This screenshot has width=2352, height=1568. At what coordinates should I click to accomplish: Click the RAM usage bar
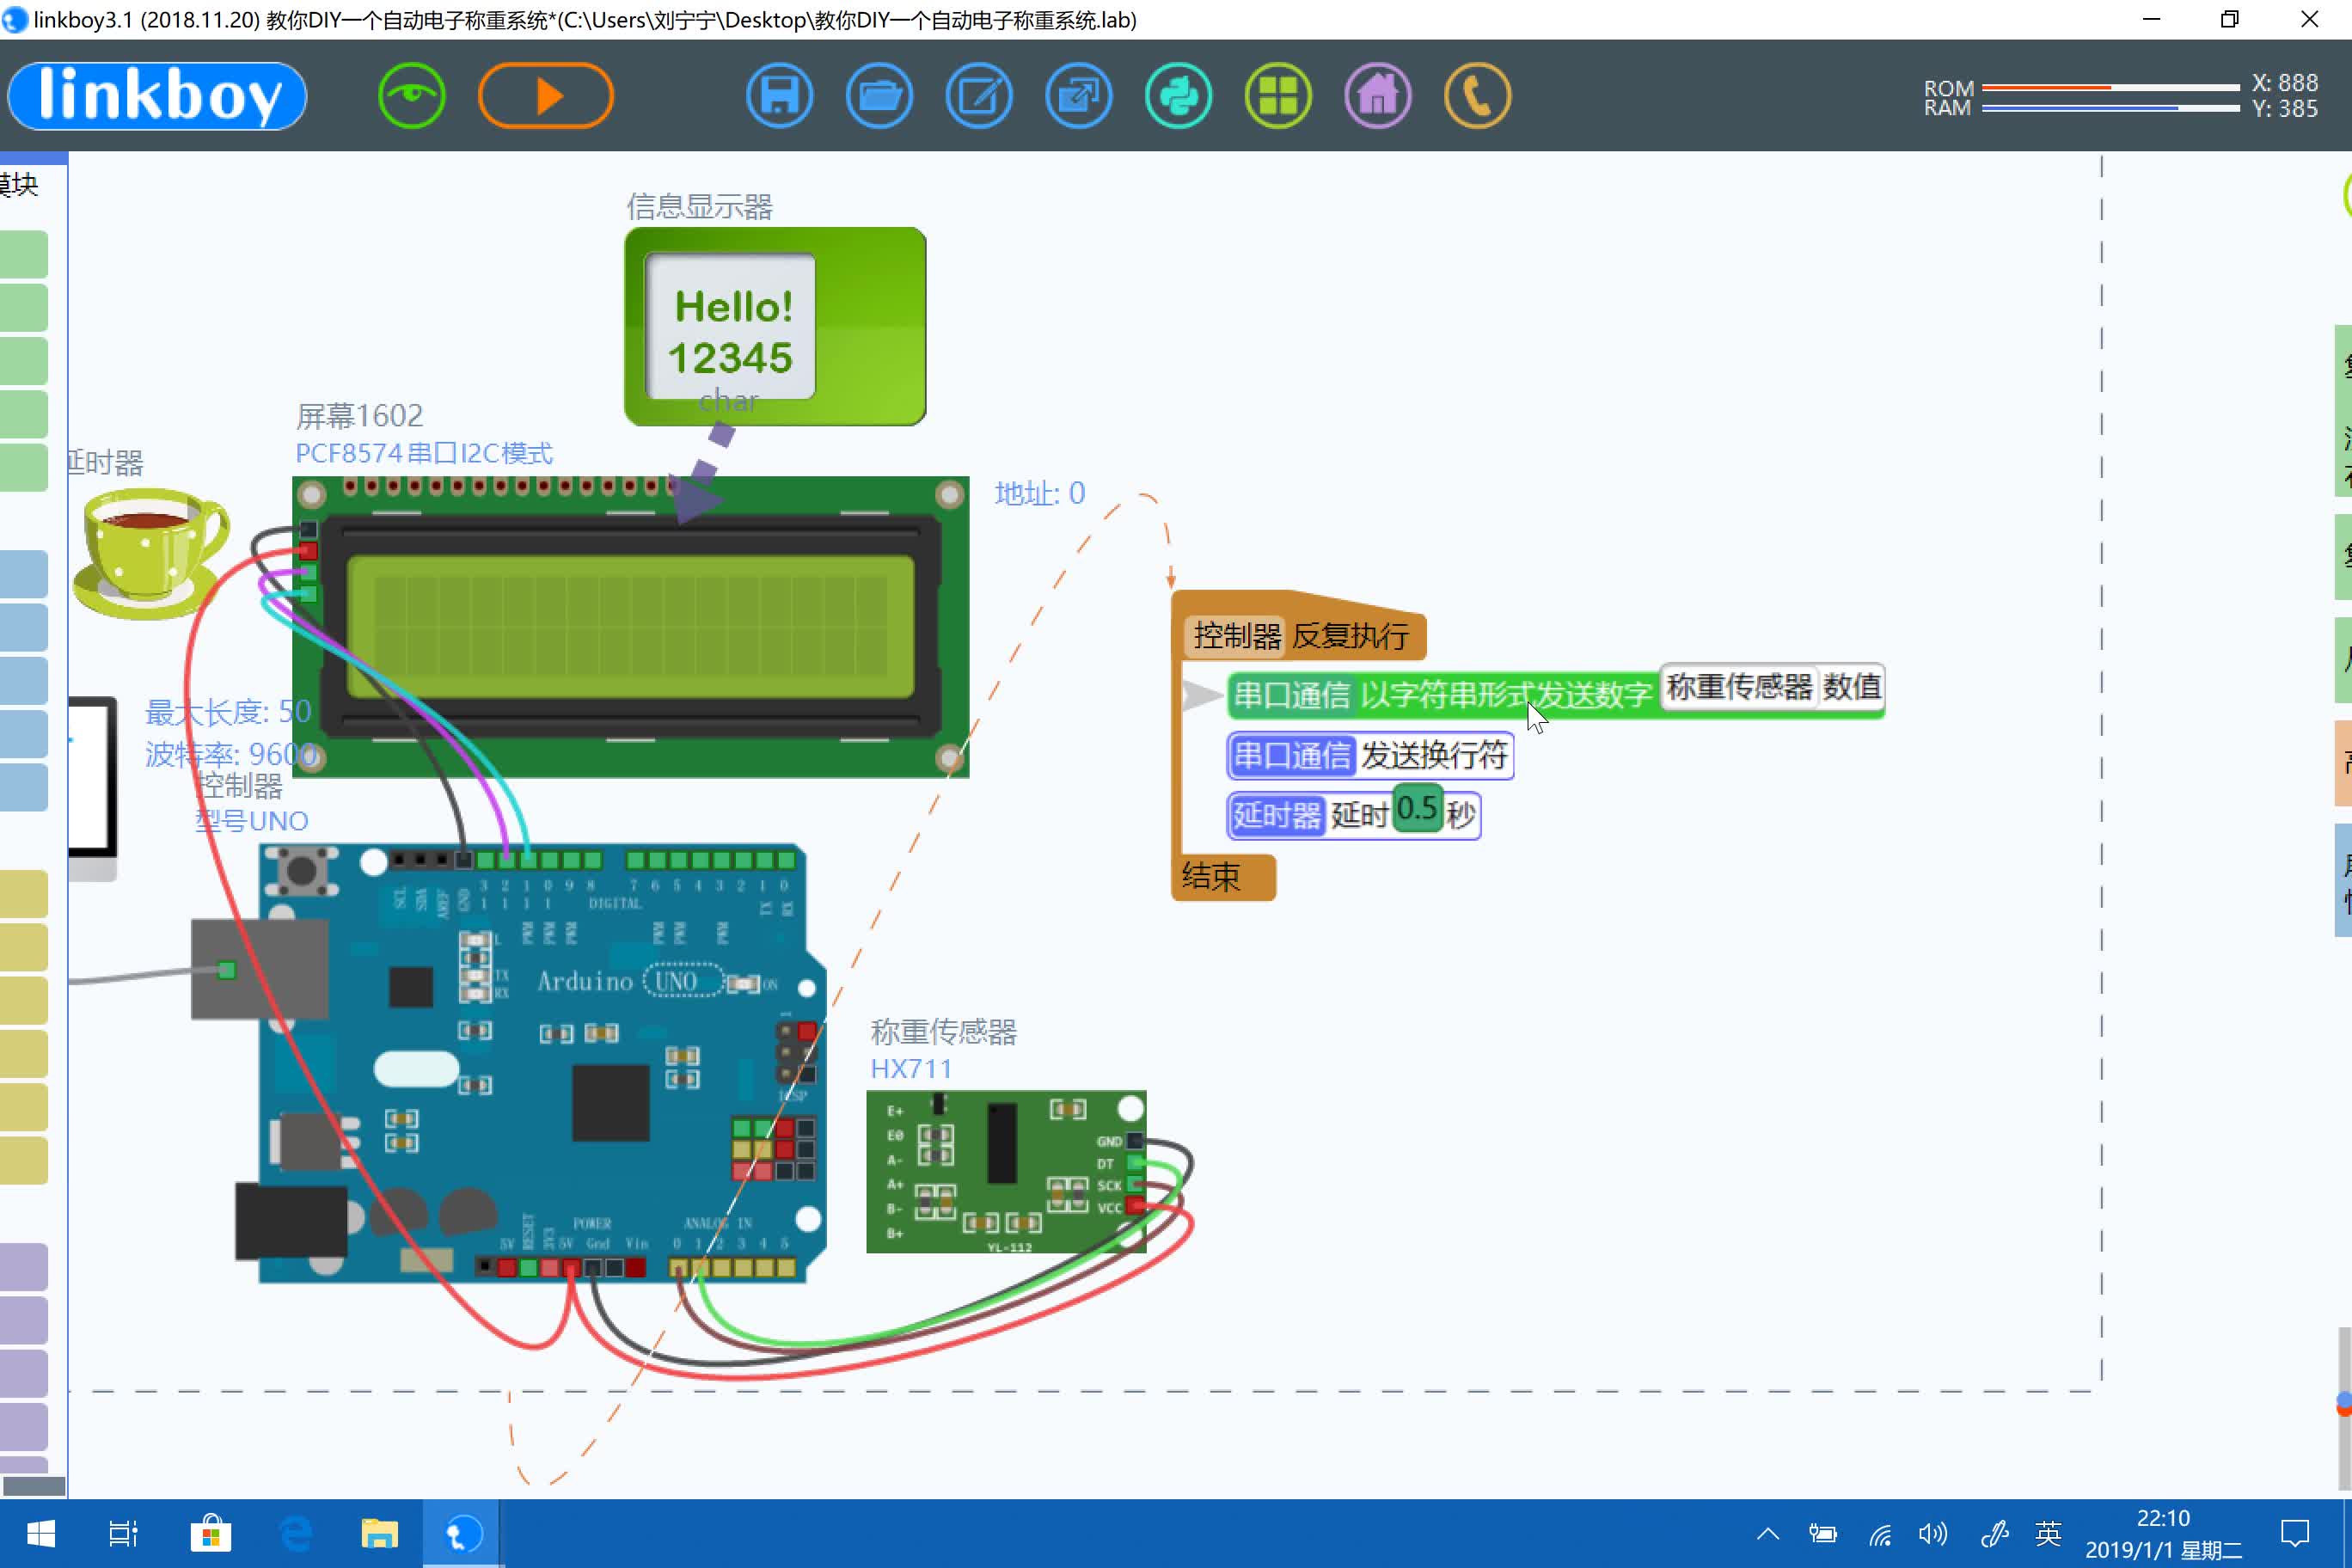pyautogui.click(x=2110, y=108)
